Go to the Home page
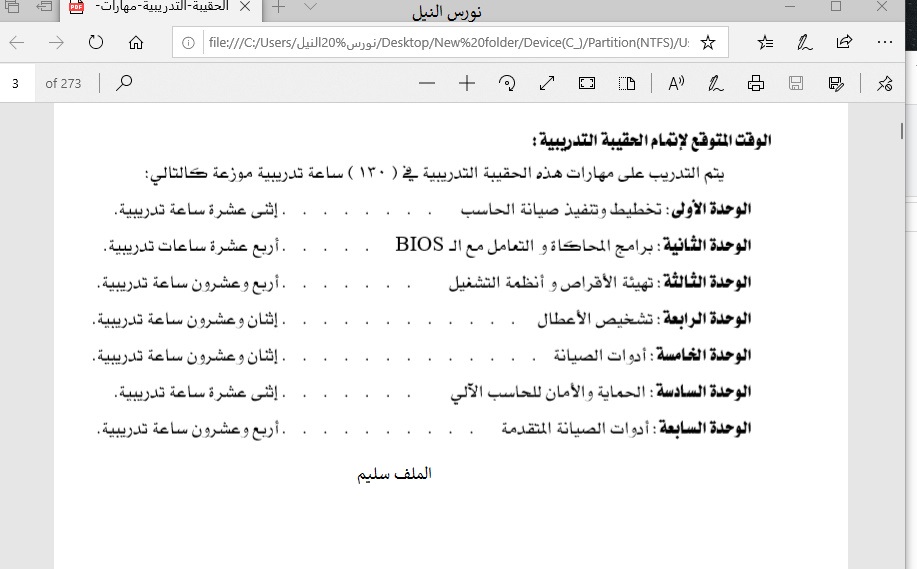Screen dimensions: 917x569 pos(136,43)
